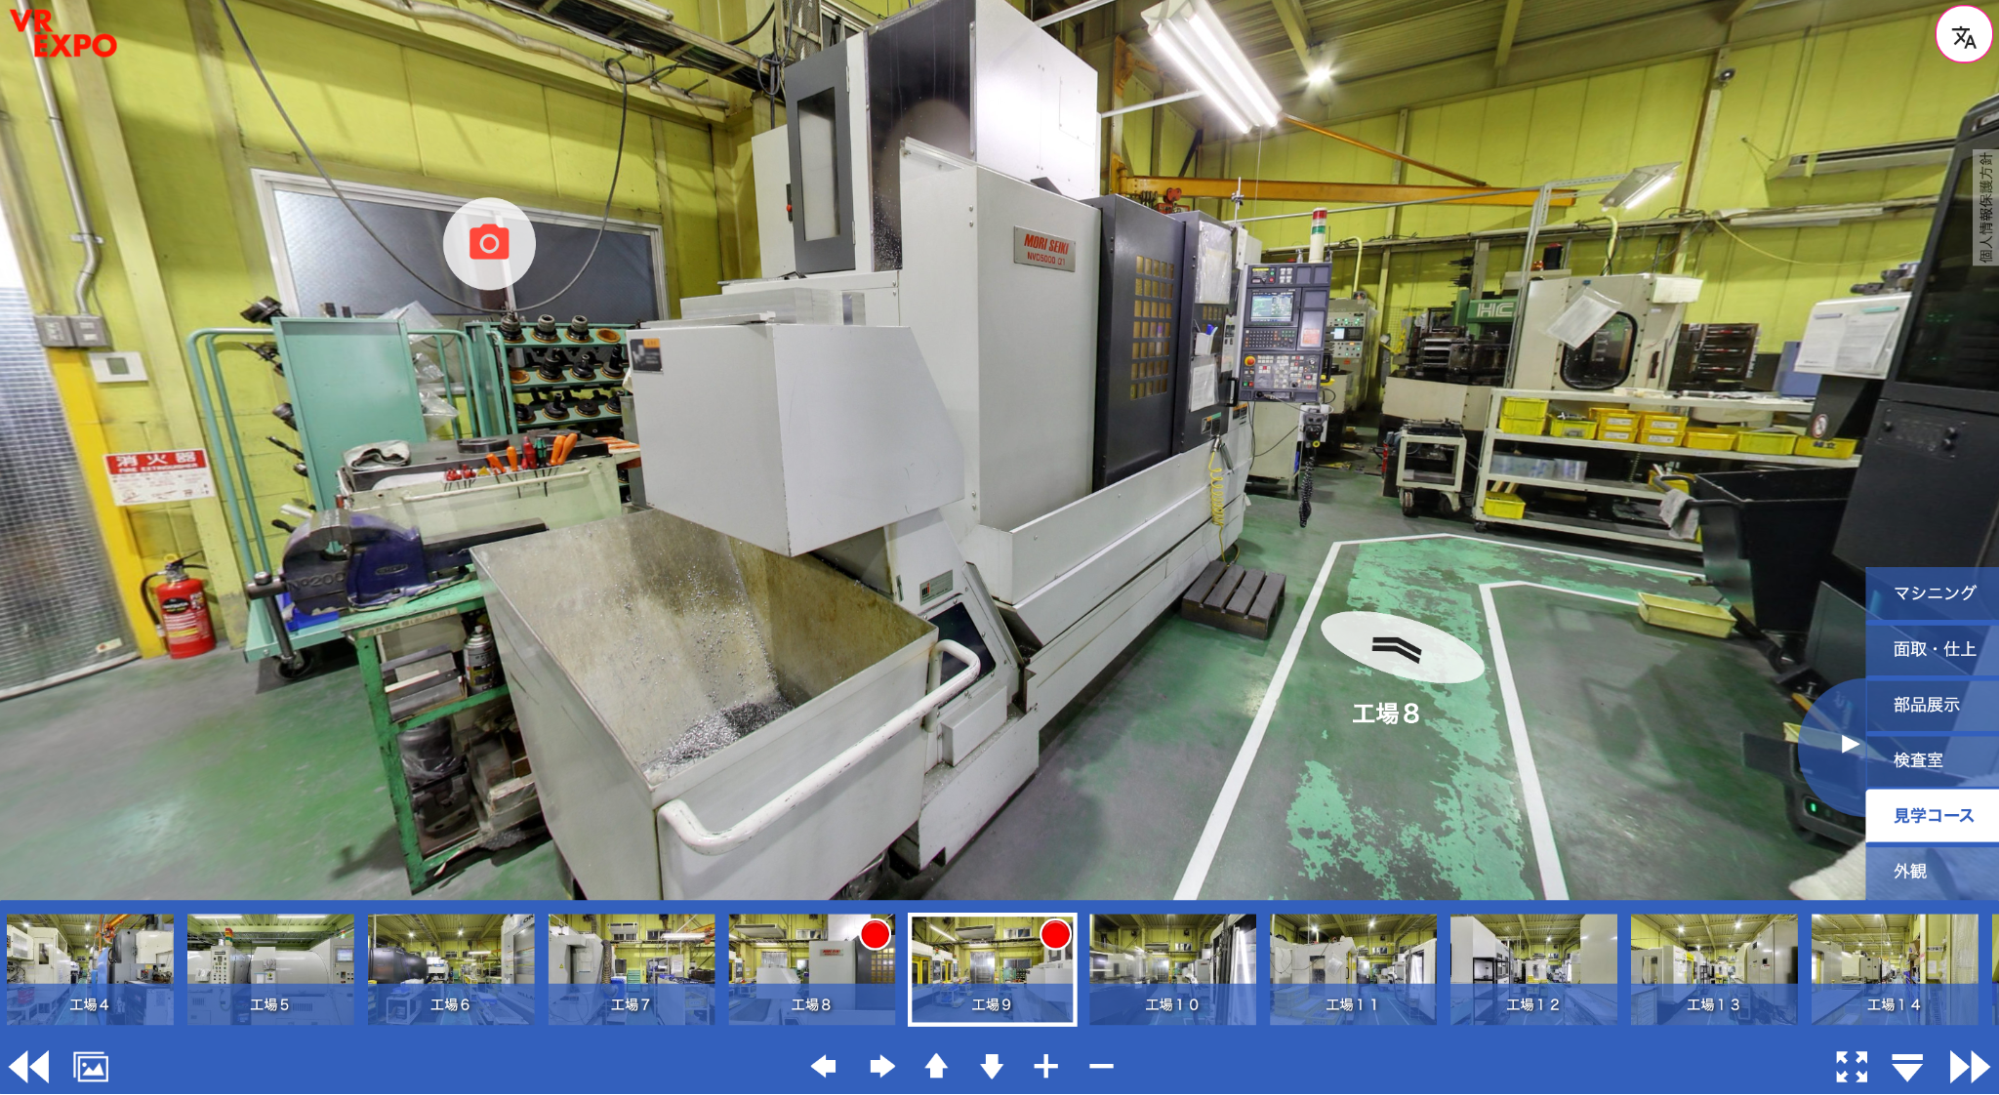Select マシニング menu item
Image resolution: width=1999 pixels, height=1095 pixels.
tap(1933, 593)
